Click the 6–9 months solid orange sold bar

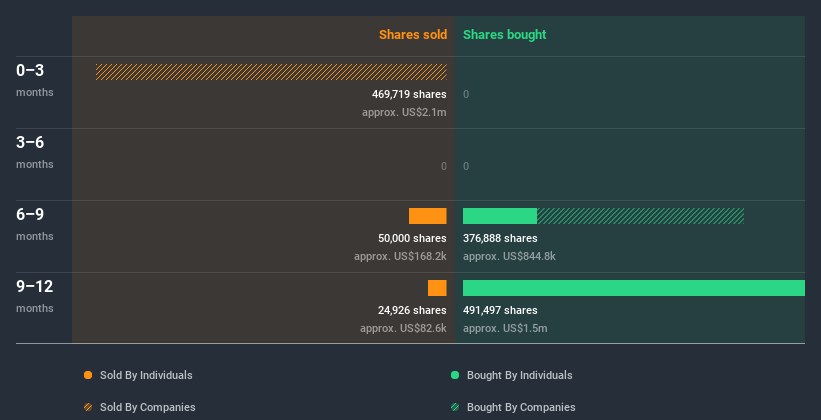[428, 216]
